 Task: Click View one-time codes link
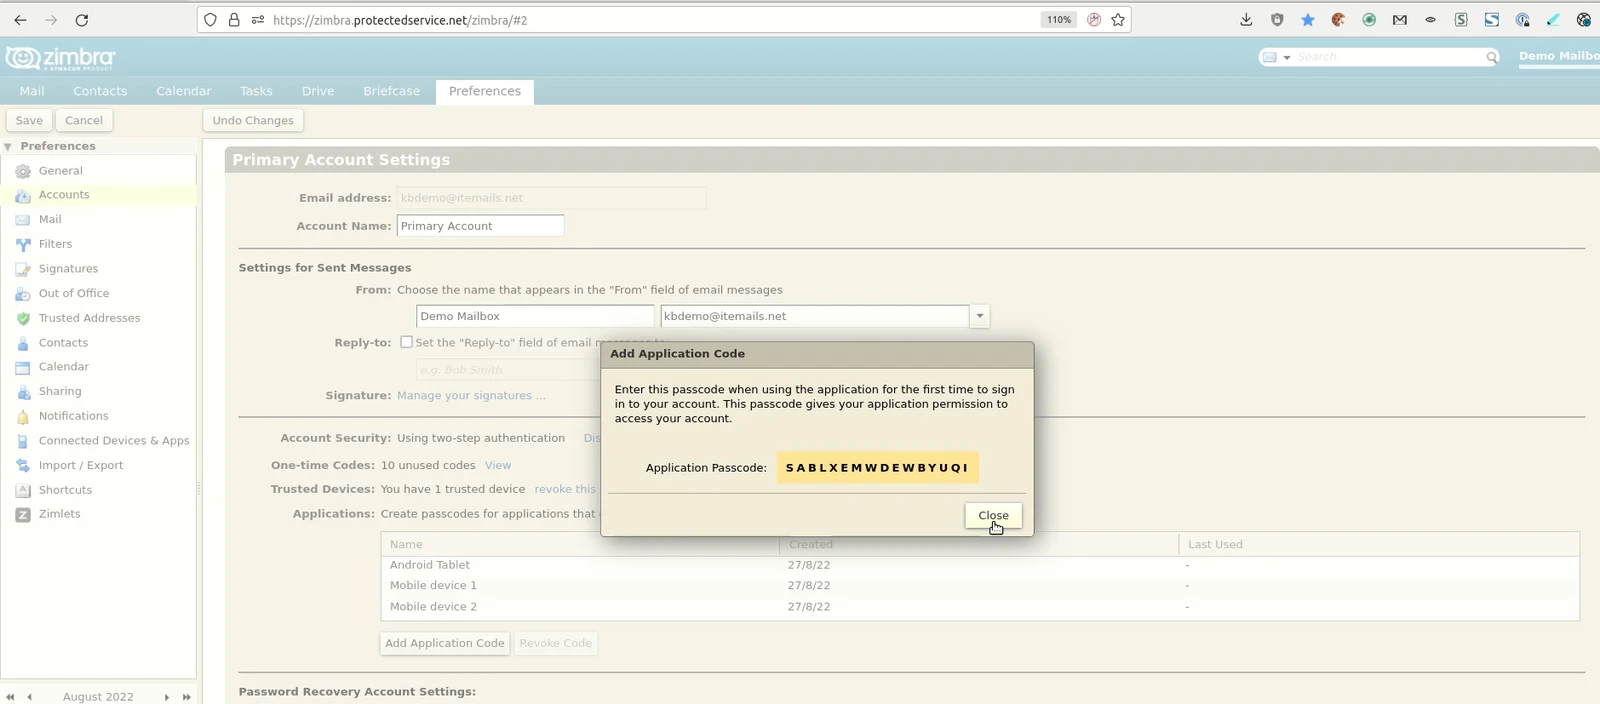[x=498, y=466]
